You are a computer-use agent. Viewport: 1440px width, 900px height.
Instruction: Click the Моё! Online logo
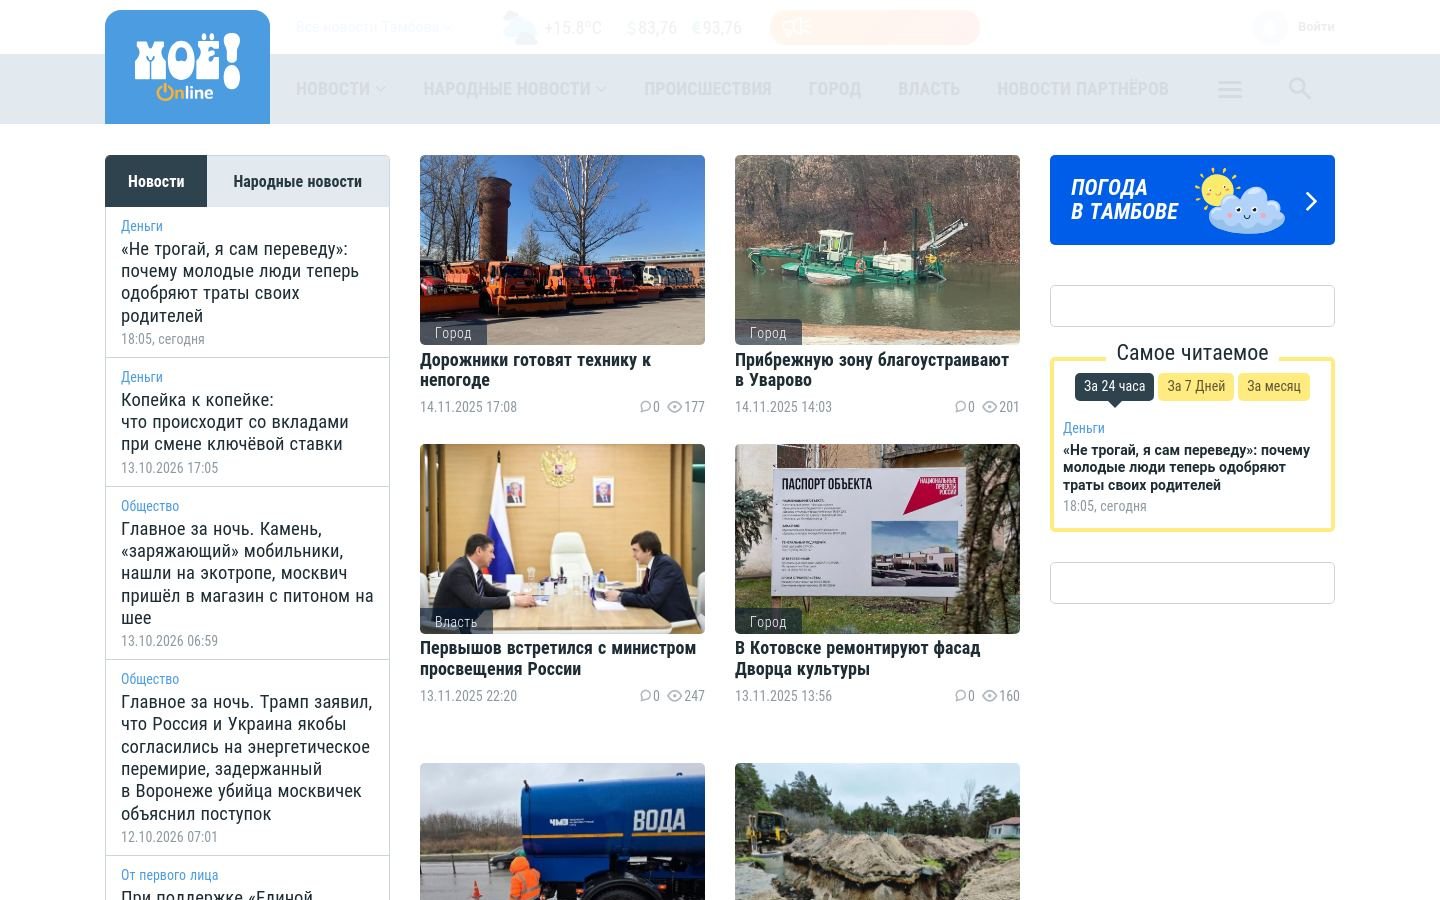187,67
